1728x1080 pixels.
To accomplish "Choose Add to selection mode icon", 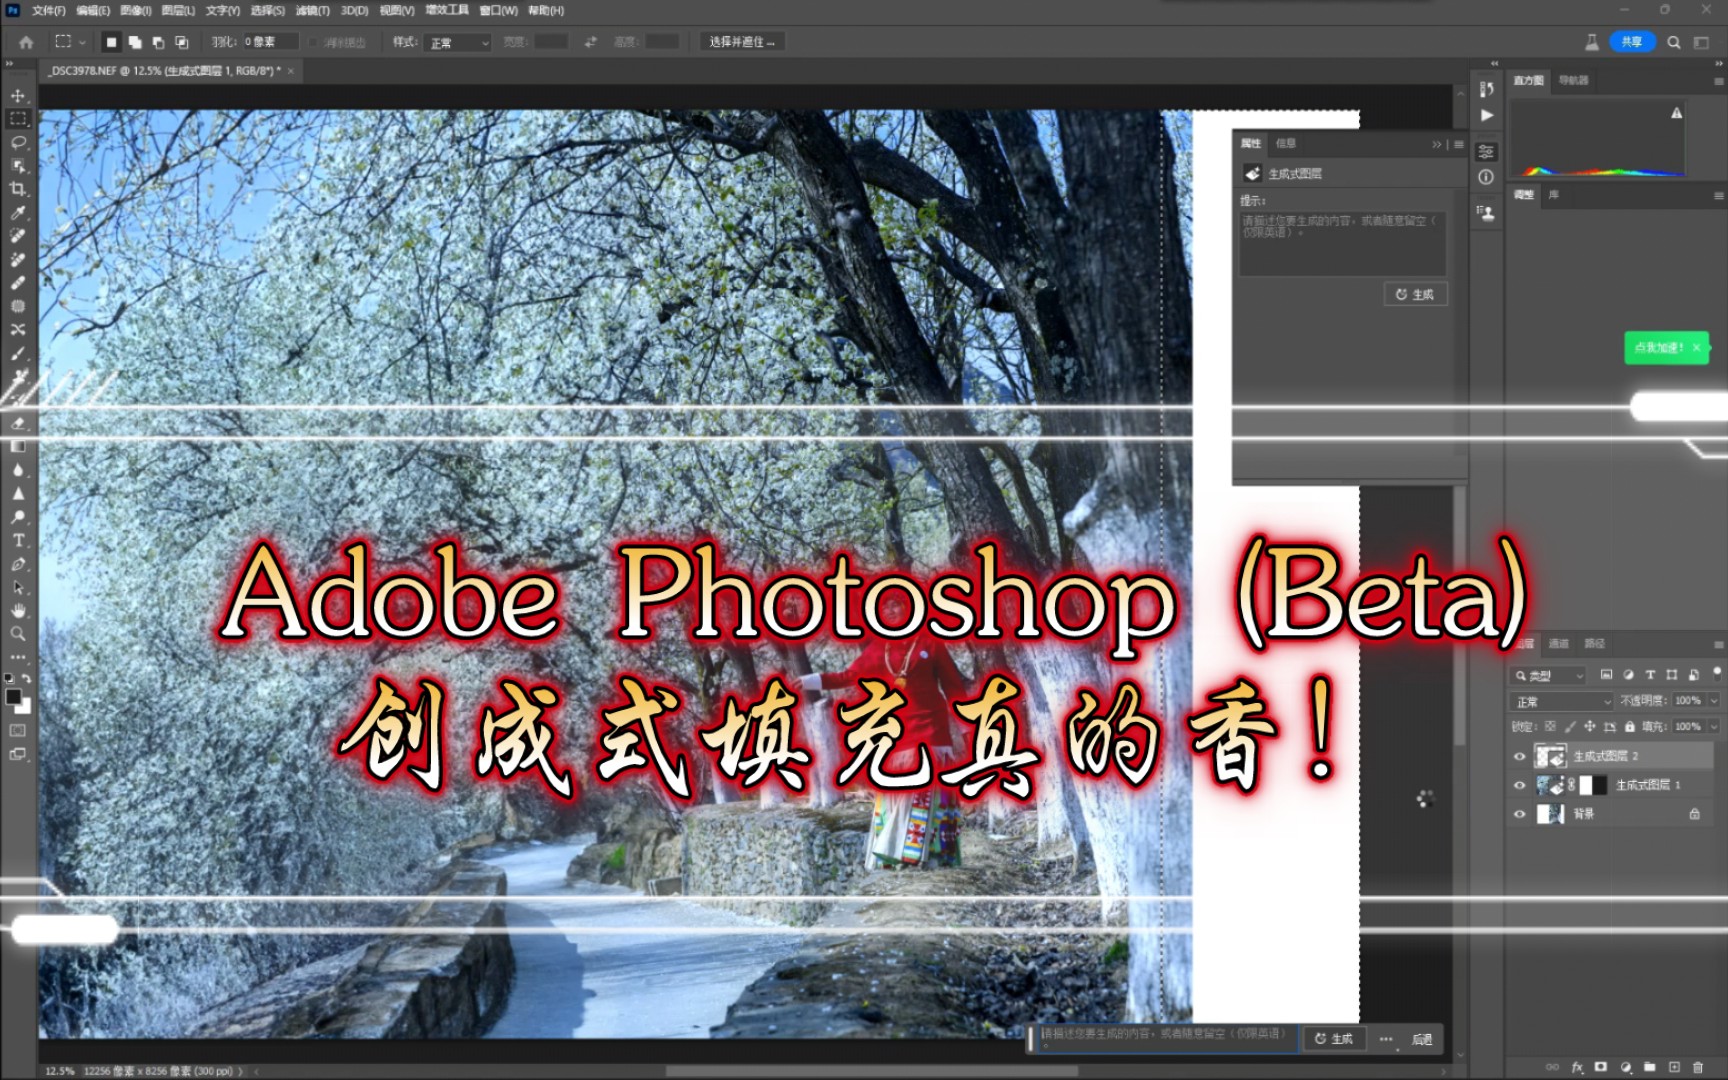I will click(135, 42).
